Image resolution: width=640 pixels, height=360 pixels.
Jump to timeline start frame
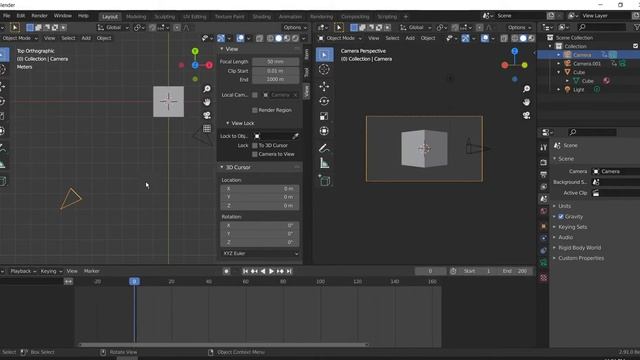(245, 271)
